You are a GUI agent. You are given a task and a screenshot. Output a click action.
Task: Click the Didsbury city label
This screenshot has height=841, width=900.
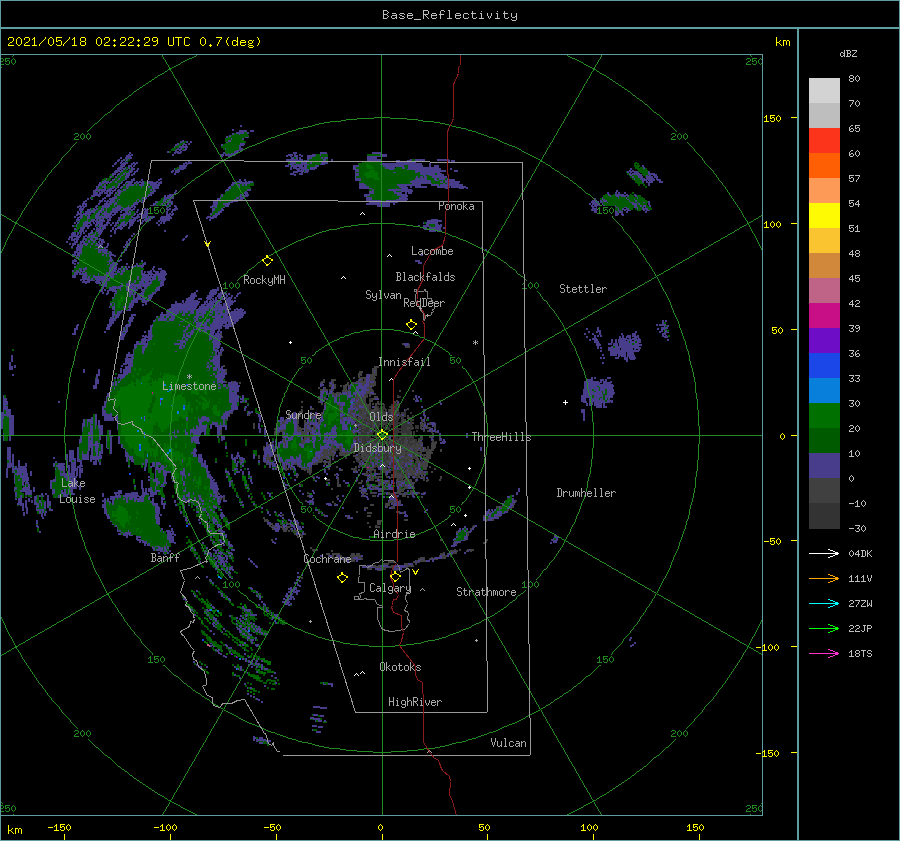(x=378, y=448)
